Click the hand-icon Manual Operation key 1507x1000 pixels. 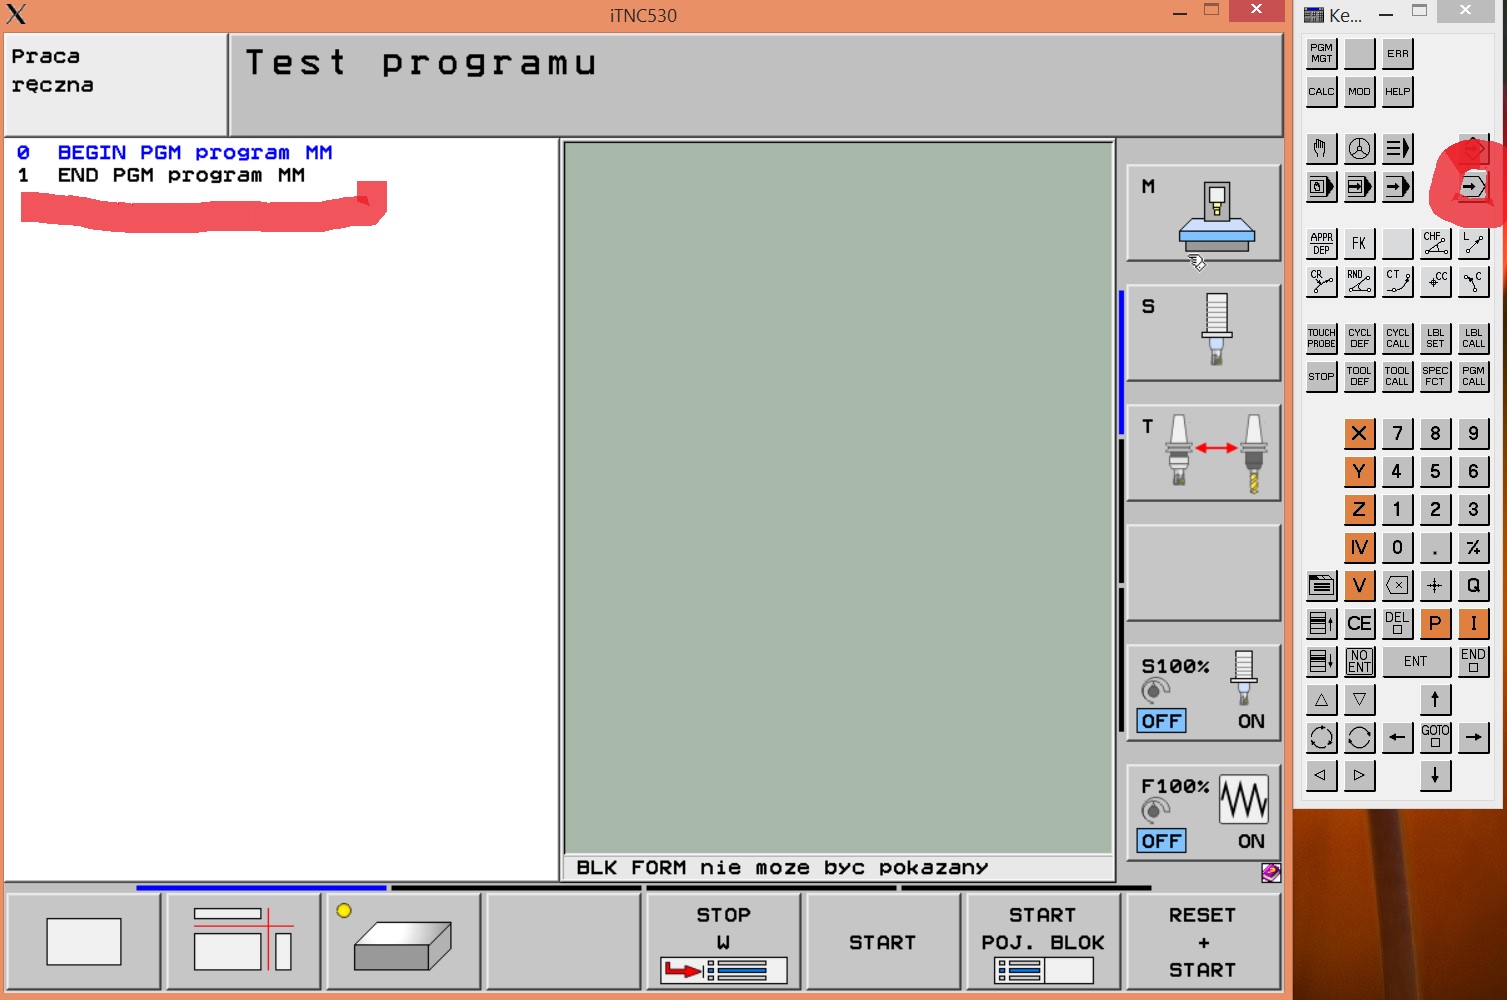pos(1321,149)
